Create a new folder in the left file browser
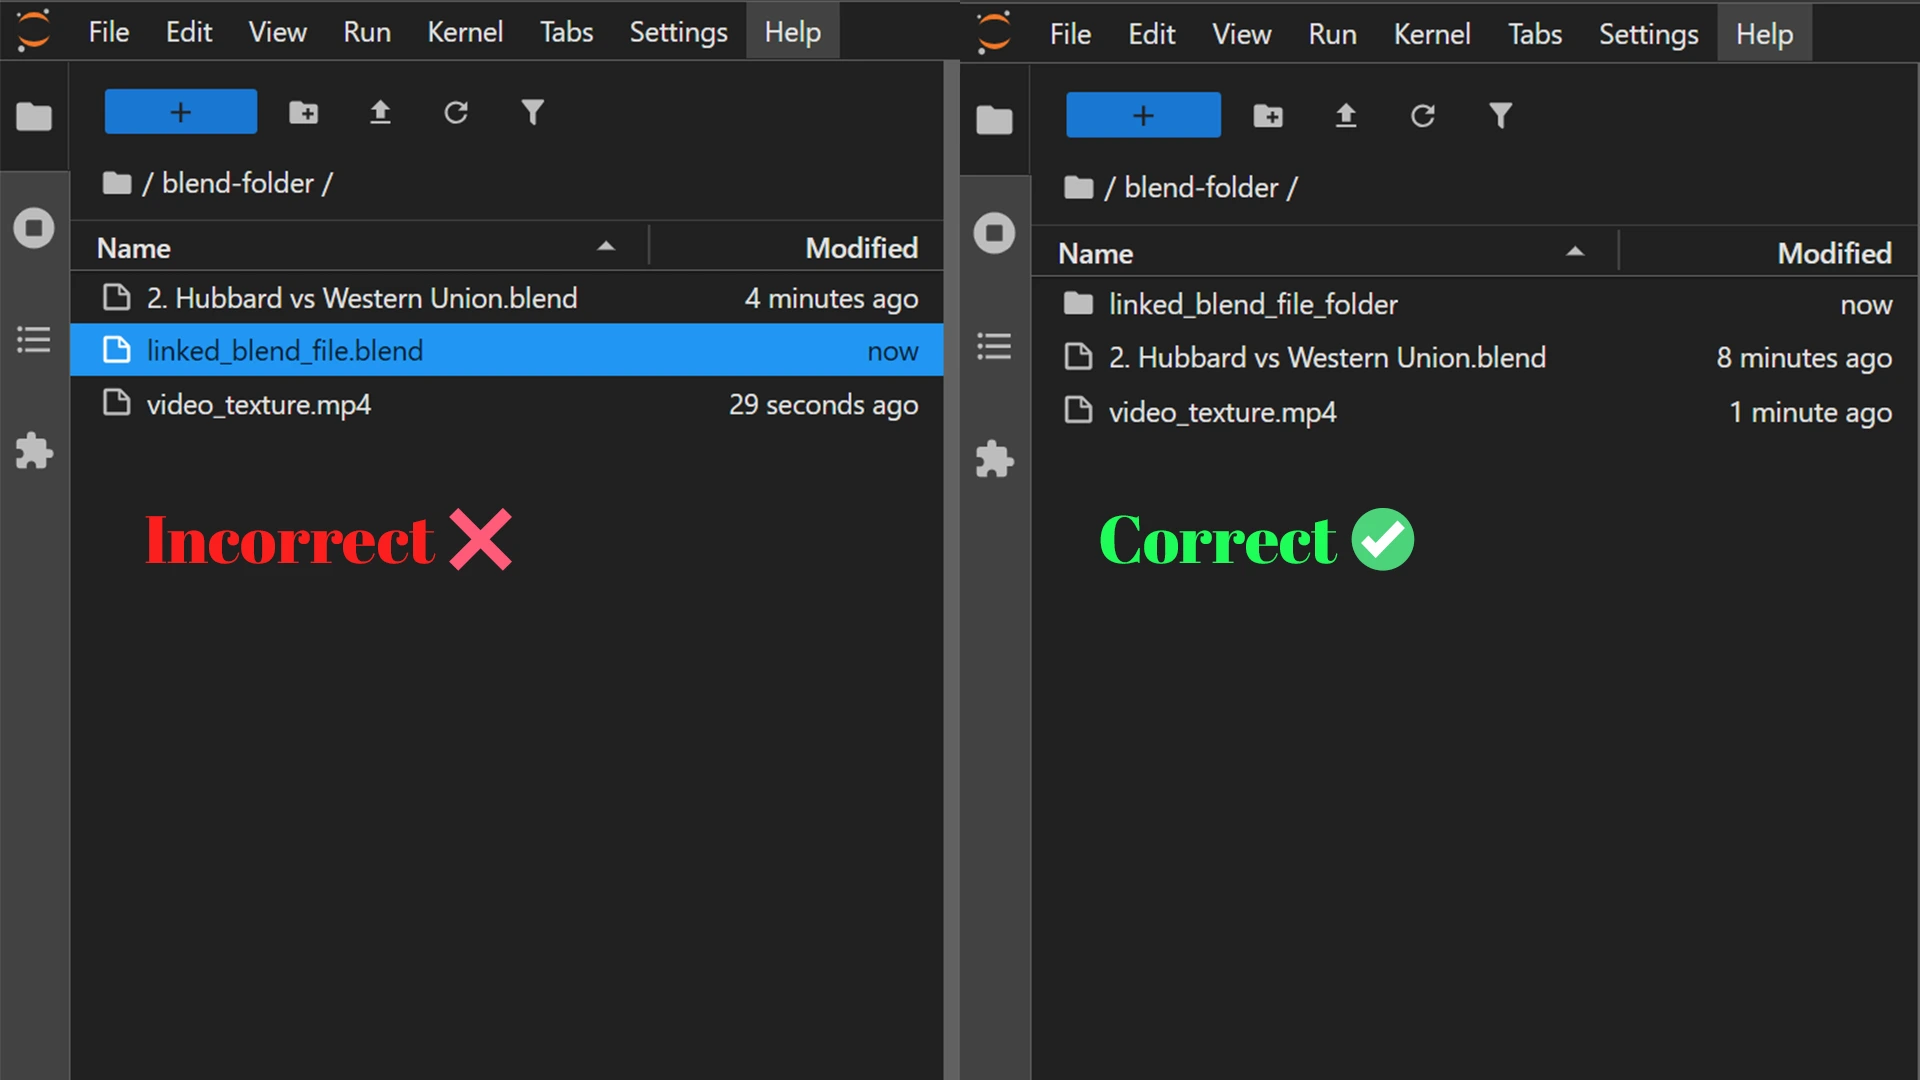The height and width of the screenshot is (1080, 1920). [x=303, y=112]
